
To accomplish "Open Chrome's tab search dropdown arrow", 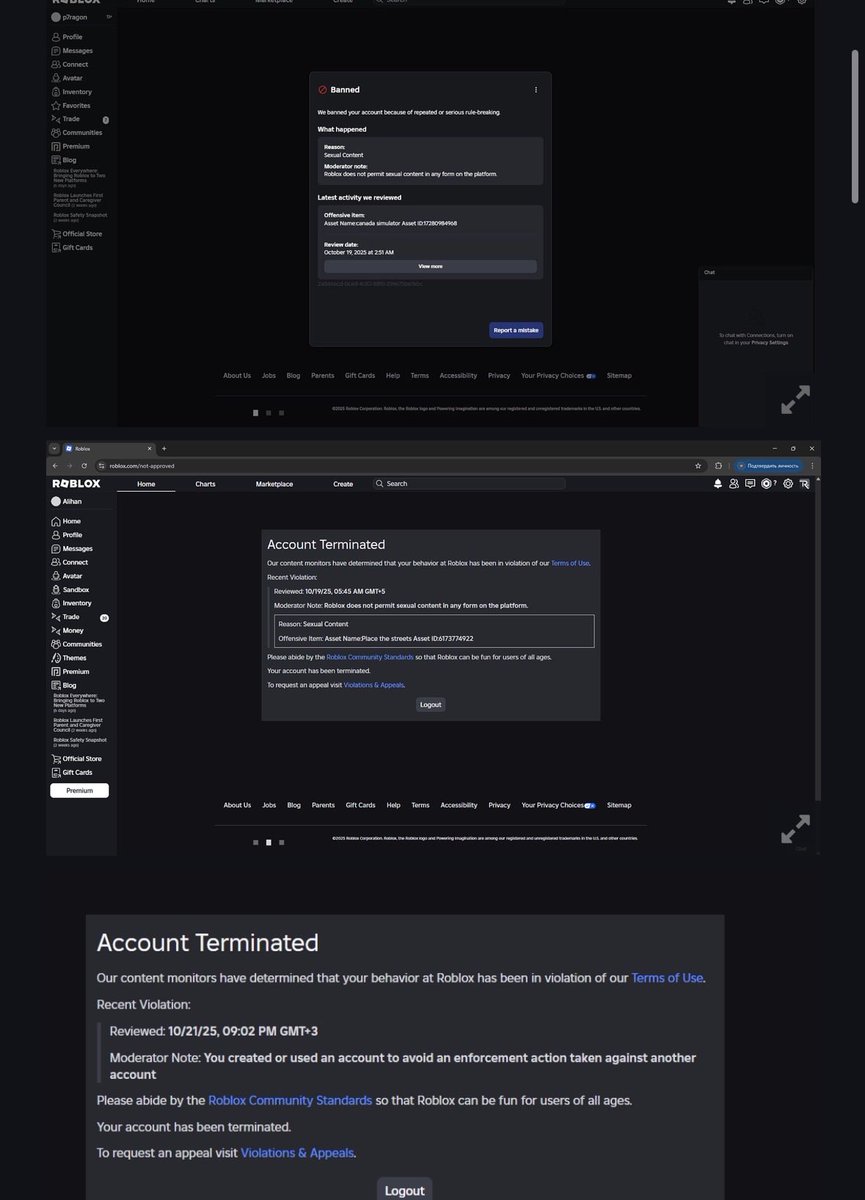I will pos(54,448).
